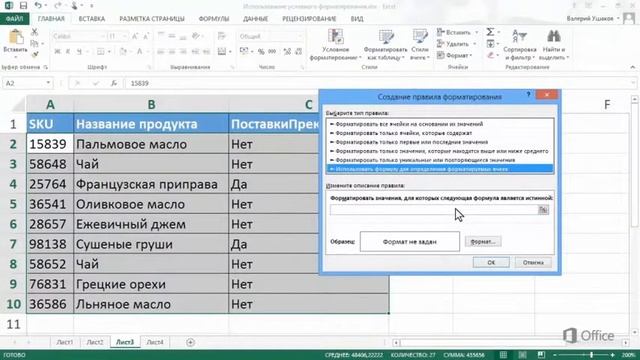This screenshot has width=640, height=360.
Task: Switch to ДАННЫЕ ribbon tab
Action: tap(256, 19)
